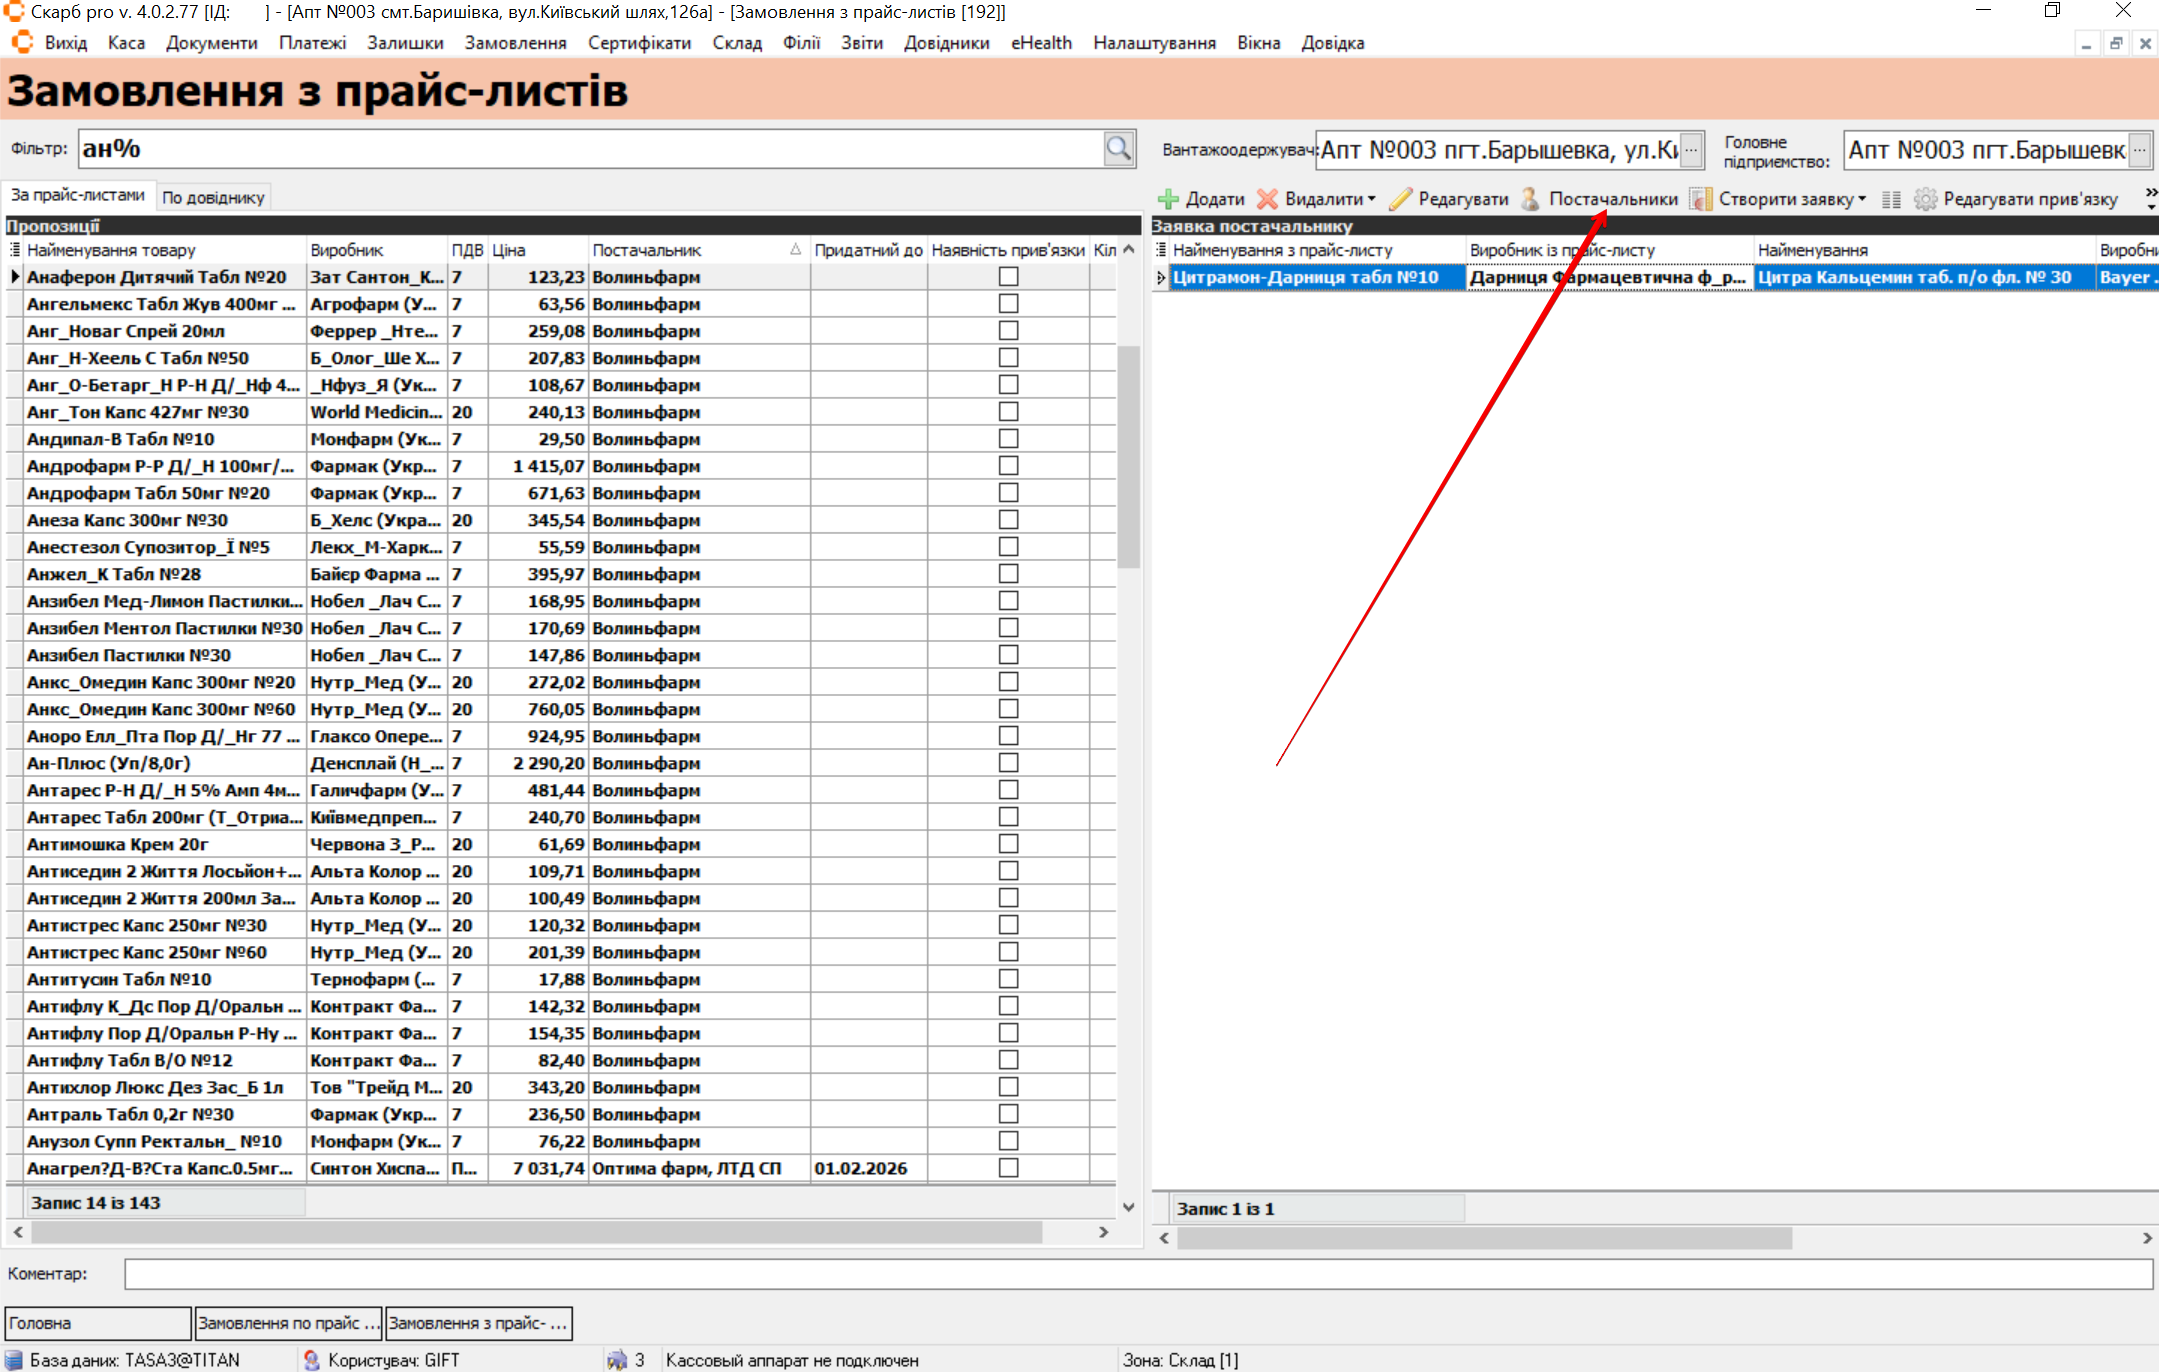Click the Головна window button at bottom
This screenshot has height=1372, width=2159.
[97, 1323]
